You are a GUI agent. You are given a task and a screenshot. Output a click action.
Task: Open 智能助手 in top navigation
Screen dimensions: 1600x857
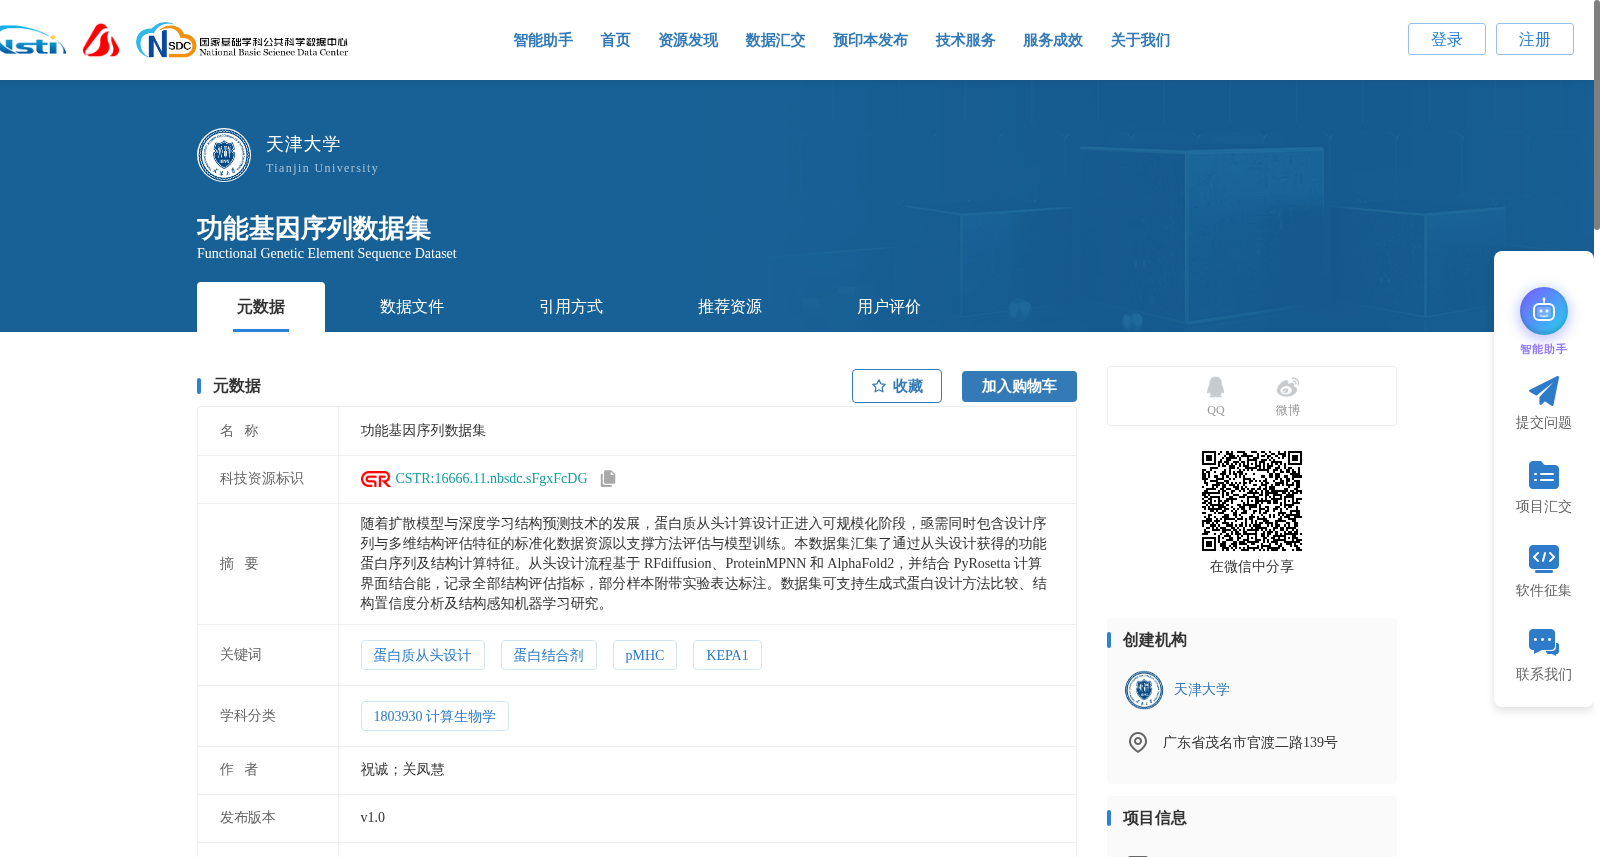coord(543,40)
